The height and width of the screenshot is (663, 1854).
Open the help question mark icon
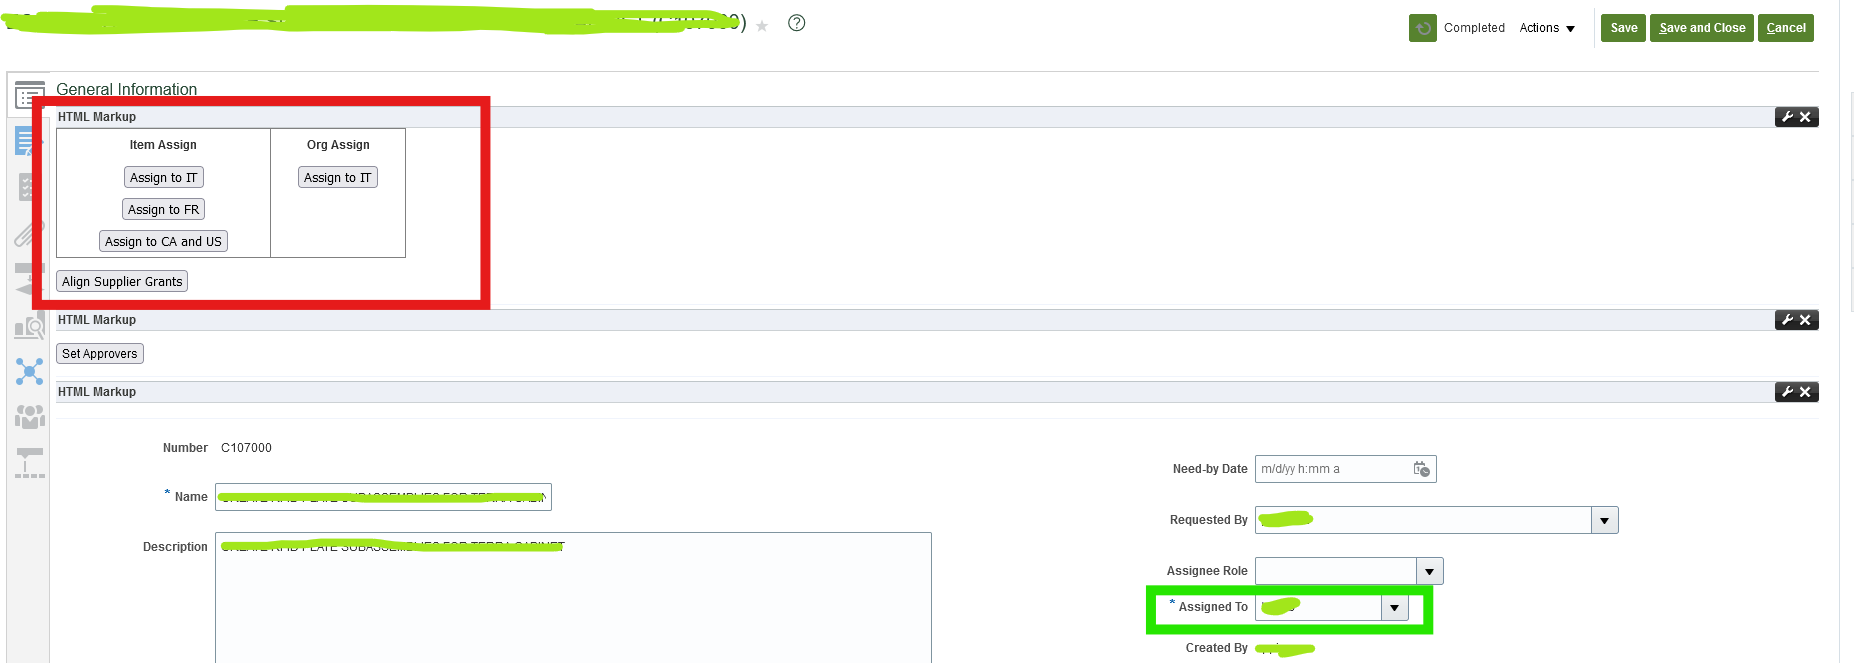(796, 23)
